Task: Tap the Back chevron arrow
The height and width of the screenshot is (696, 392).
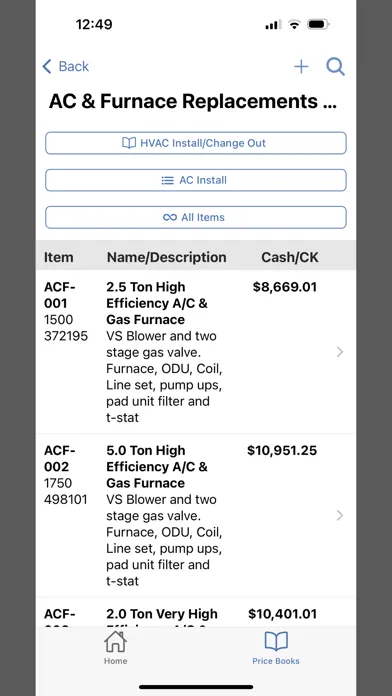Action: pos(47,67)
